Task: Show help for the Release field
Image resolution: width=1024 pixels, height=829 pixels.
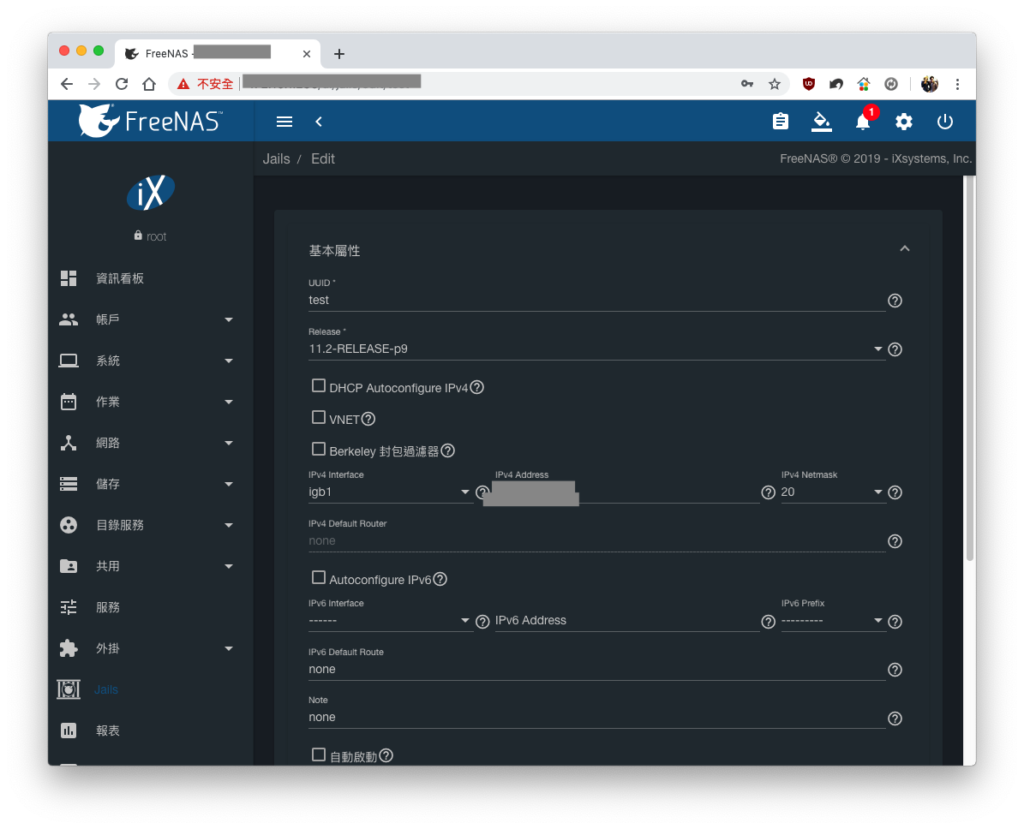Action: click(x=895, y=349)
